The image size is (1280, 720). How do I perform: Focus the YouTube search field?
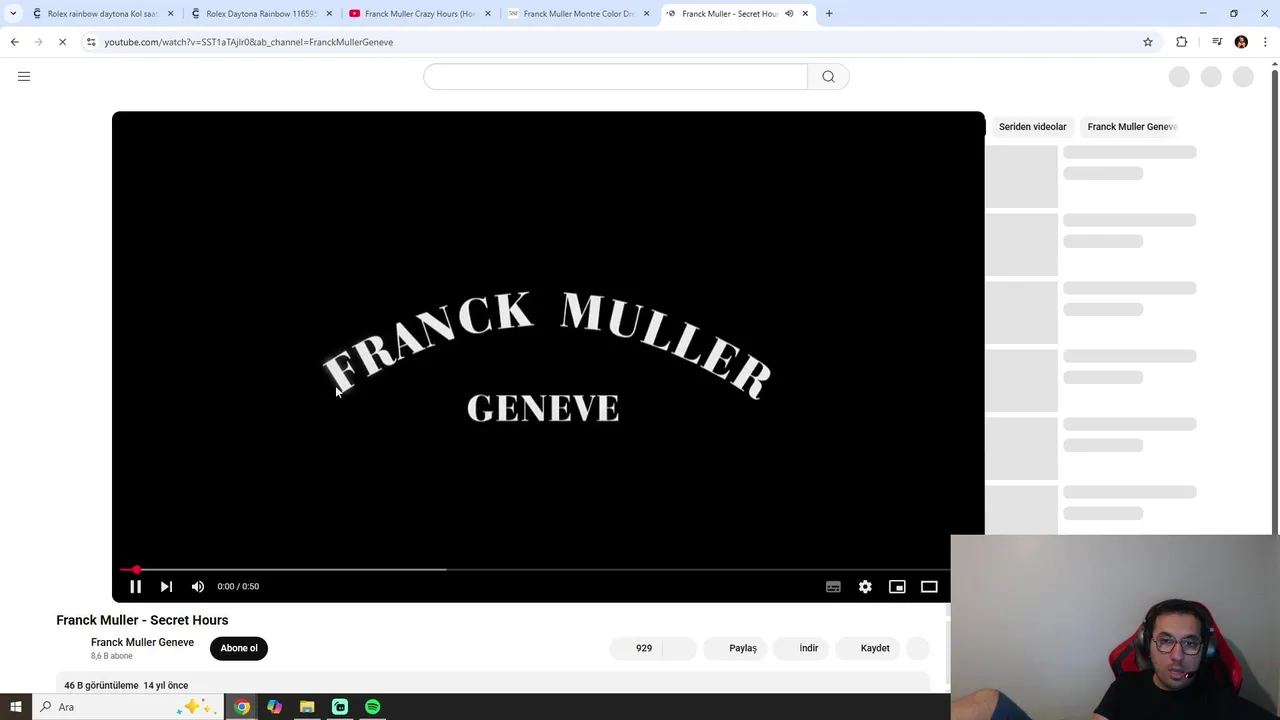click(615, 77)
